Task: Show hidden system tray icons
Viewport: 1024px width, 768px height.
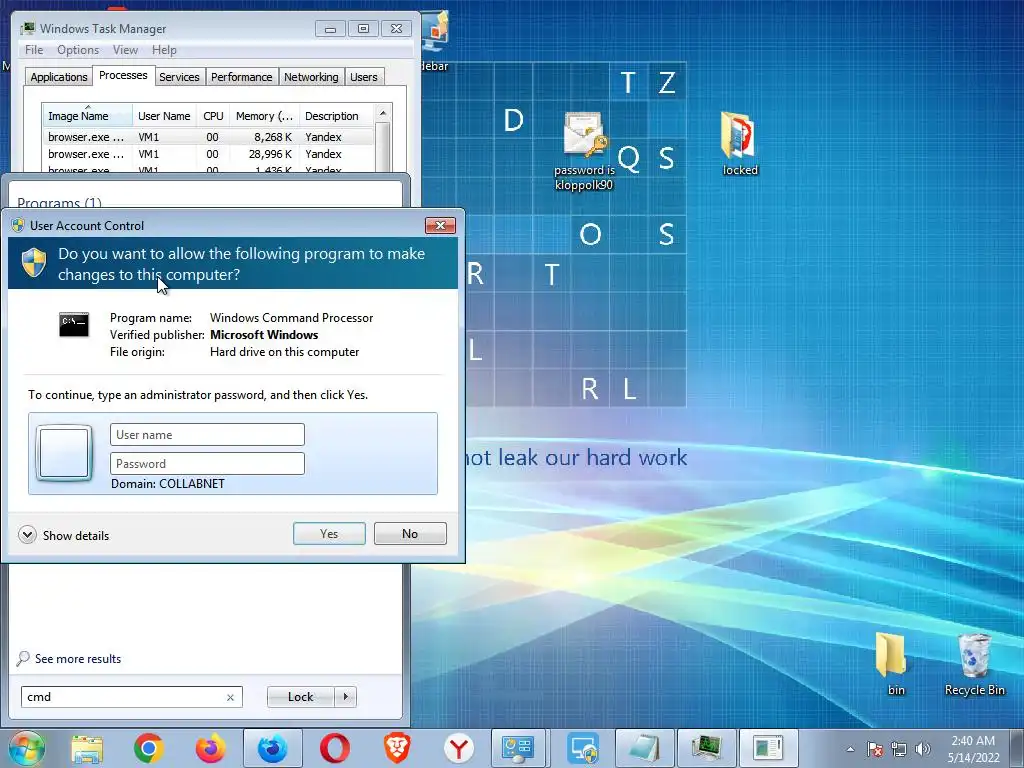Action: coord(850,749)
